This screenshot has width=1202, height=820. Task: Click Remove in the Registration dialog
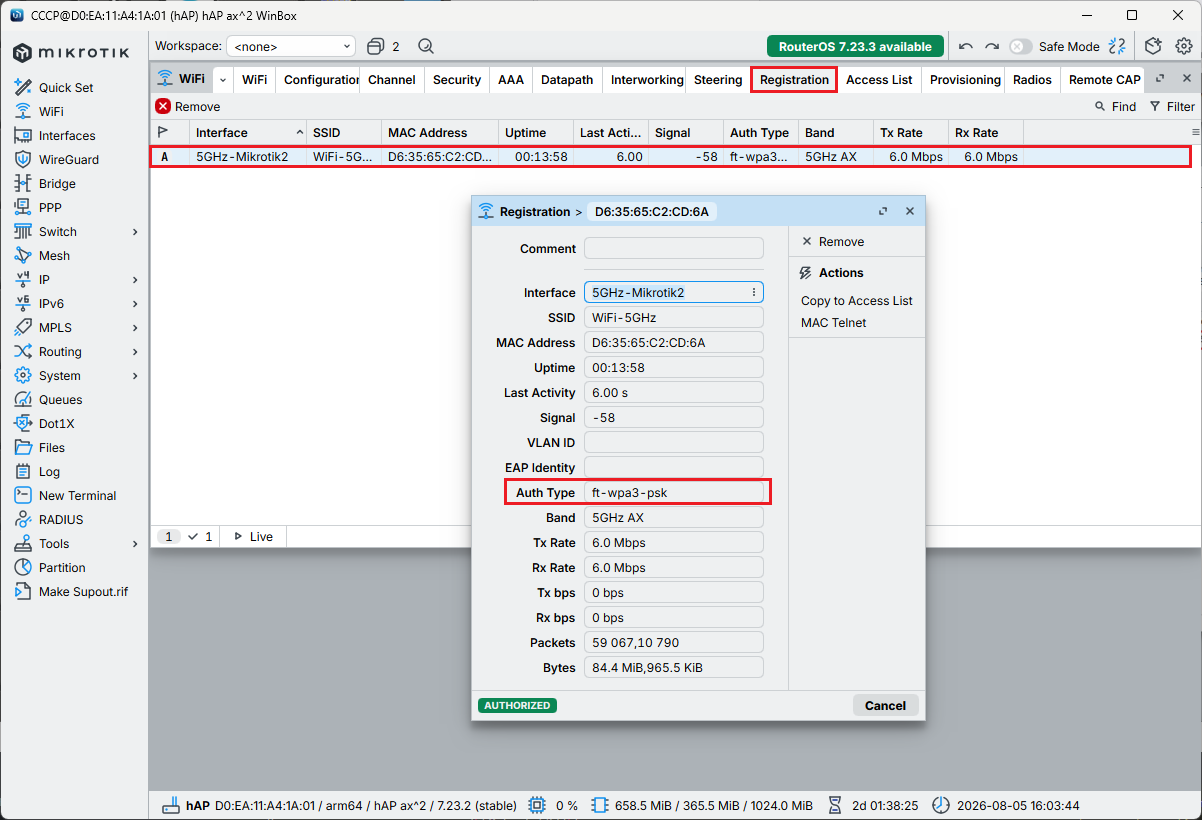(833, 242)
